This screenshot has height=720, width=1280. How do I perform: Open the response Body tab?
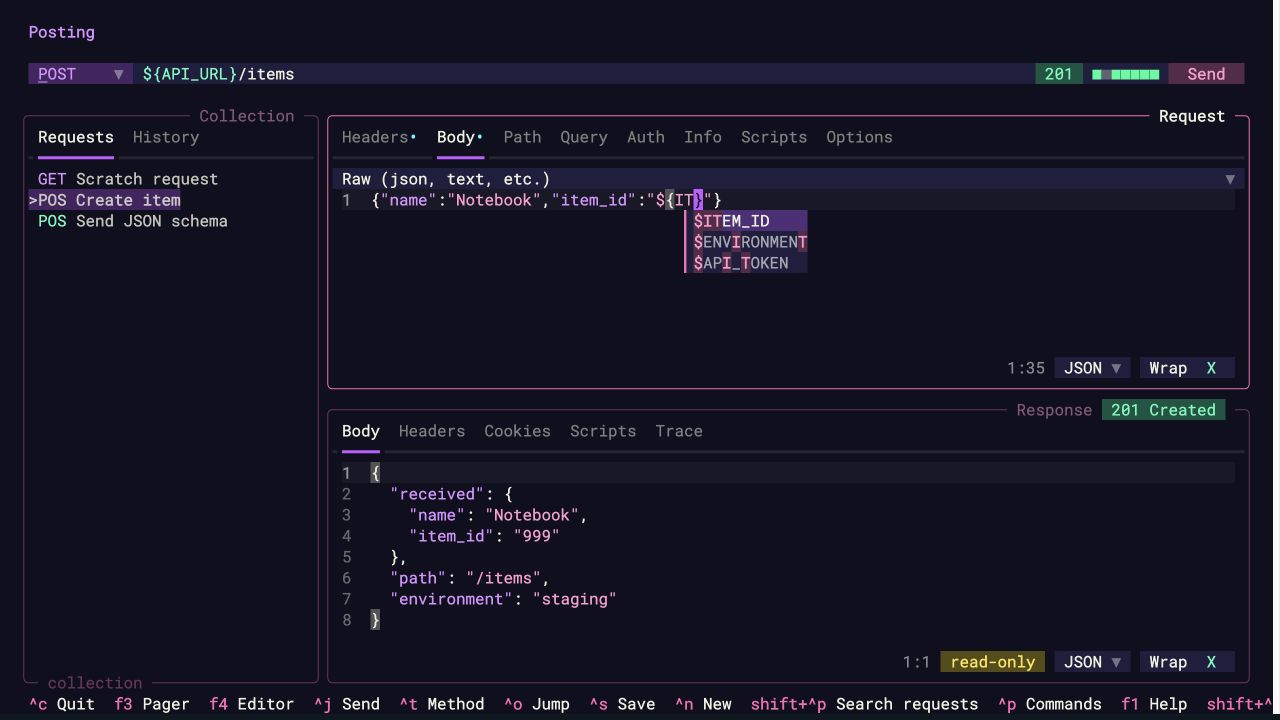pyautogui.click(x=361, y=431)
